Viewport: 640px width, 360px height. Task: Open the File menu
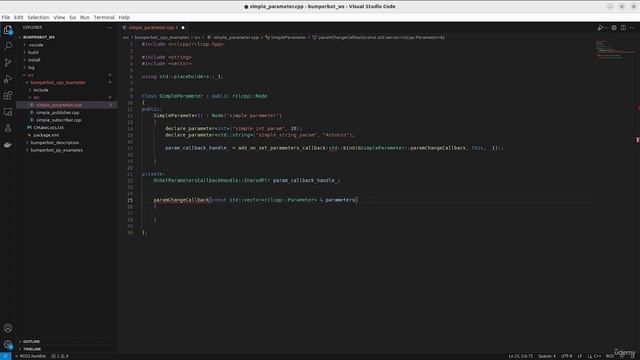pyautogui.click(x=6, y=18)
